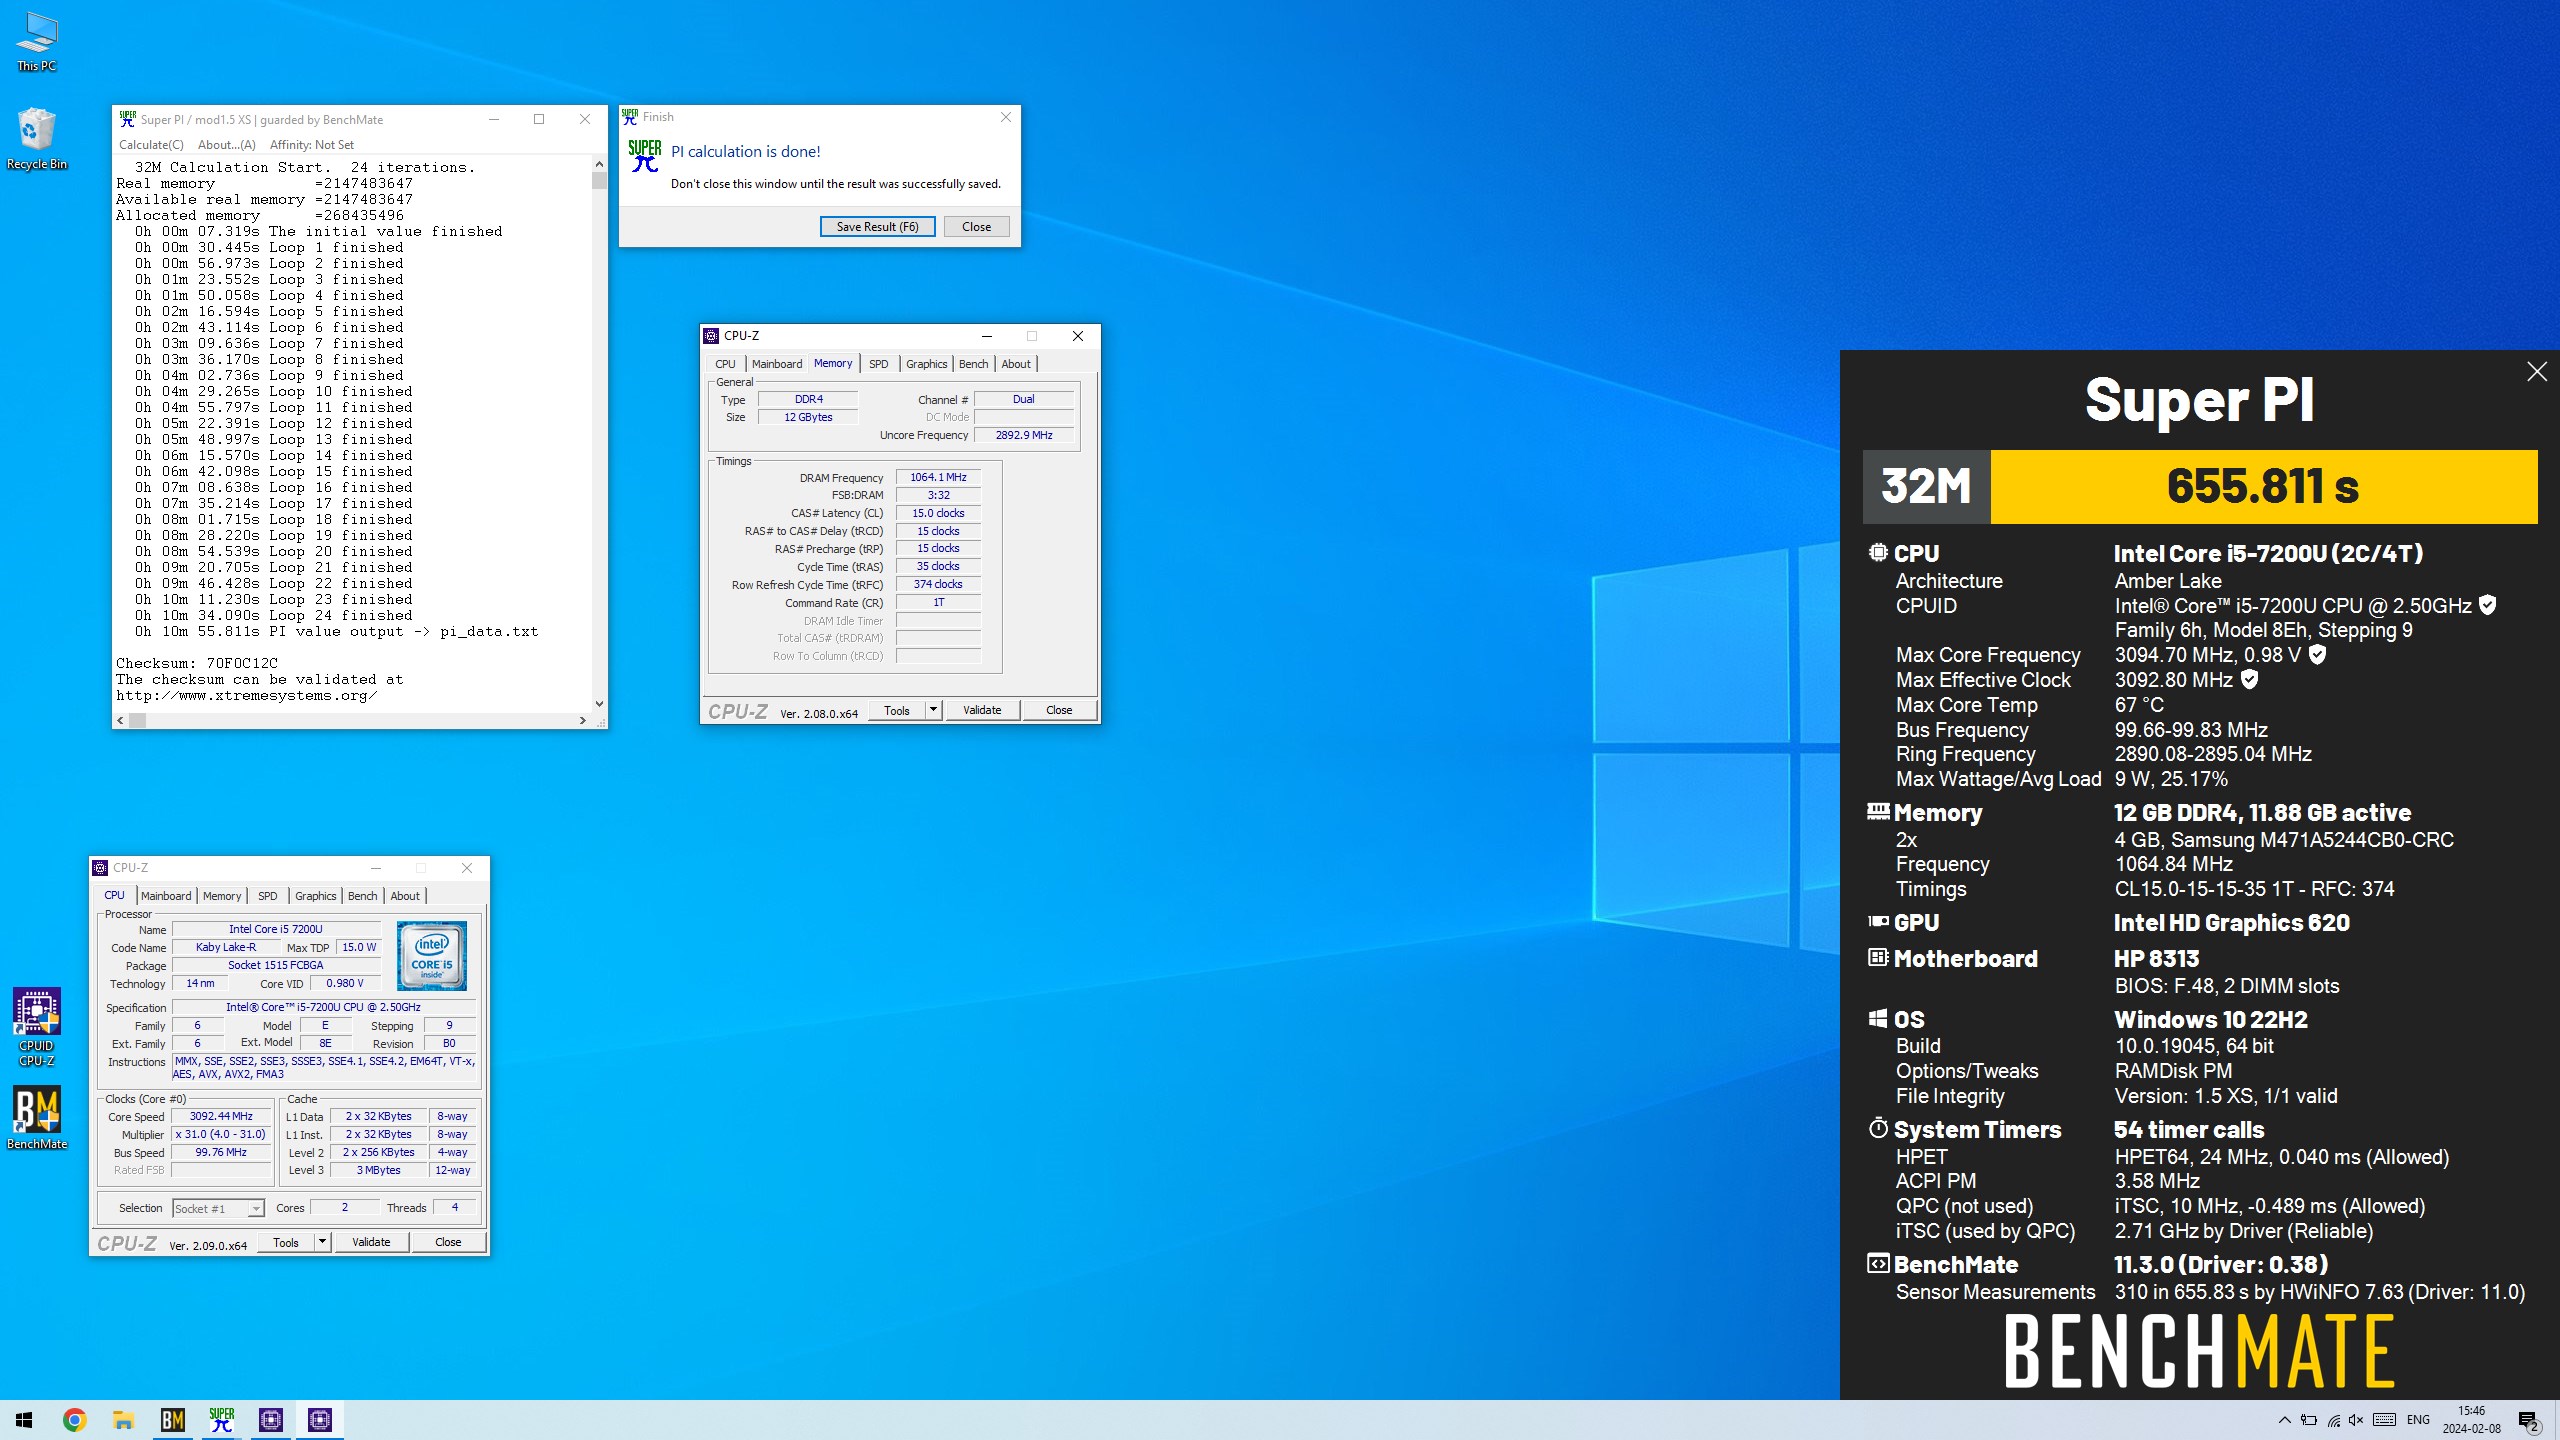
Task: Launch BenchMate desktop shortcut
Action: click(37, 1118)
